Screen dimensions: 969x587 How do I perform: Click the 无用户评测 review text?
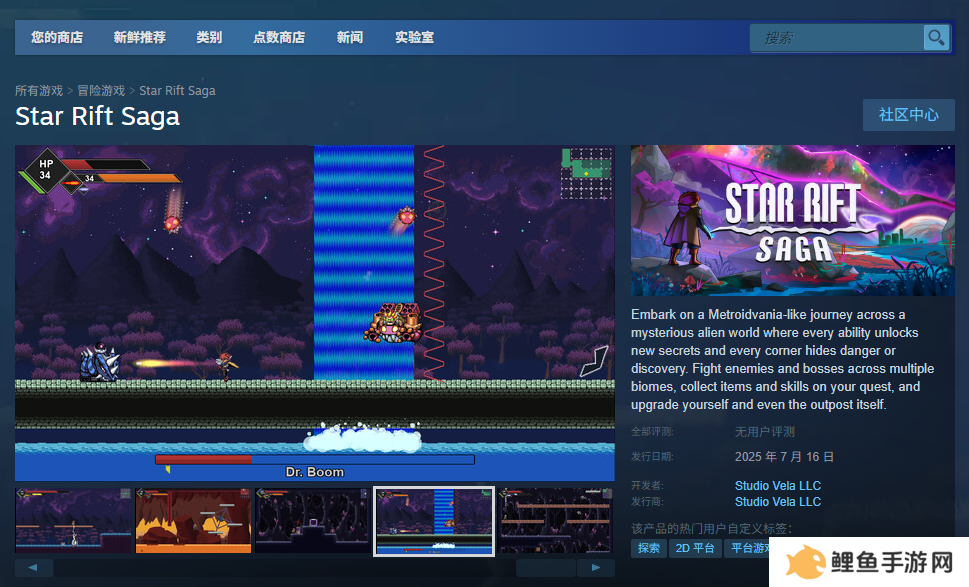click(764, 432)
